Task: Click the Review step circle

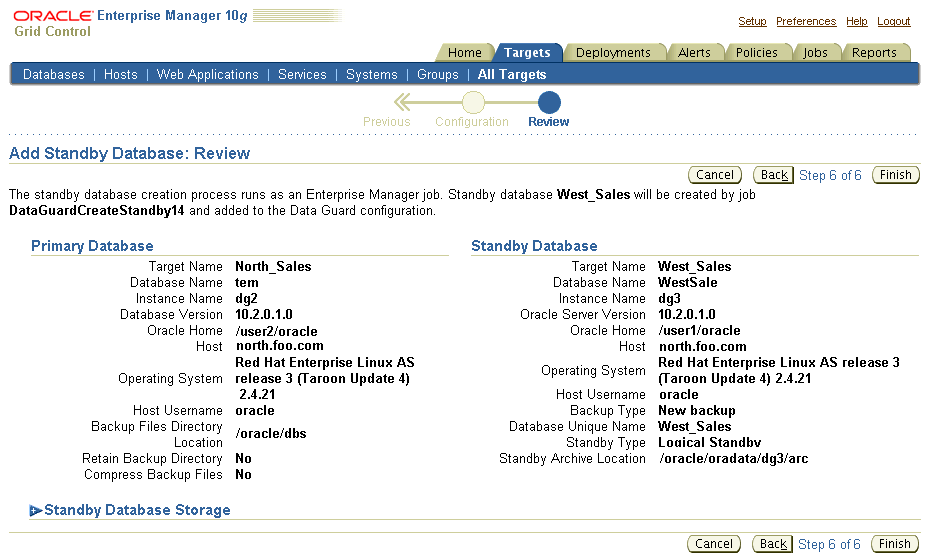Action: click(x=549, y=102)
